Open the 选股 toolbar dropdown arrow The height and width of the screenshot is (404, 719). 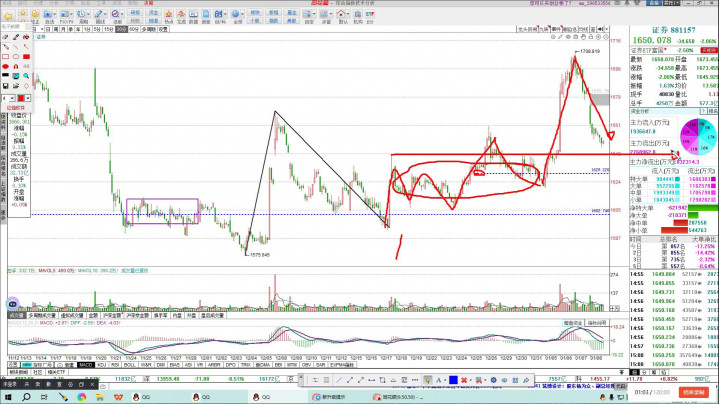pyautogui.click(x=122, y=14)
